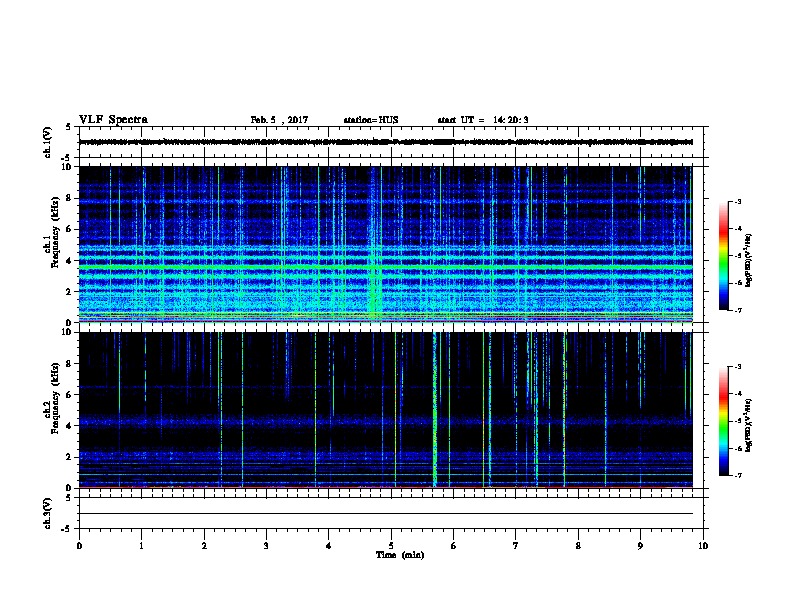The image size is (792, 612).
Task: Click tick label "7" on the Time axis
Action: 516,546
